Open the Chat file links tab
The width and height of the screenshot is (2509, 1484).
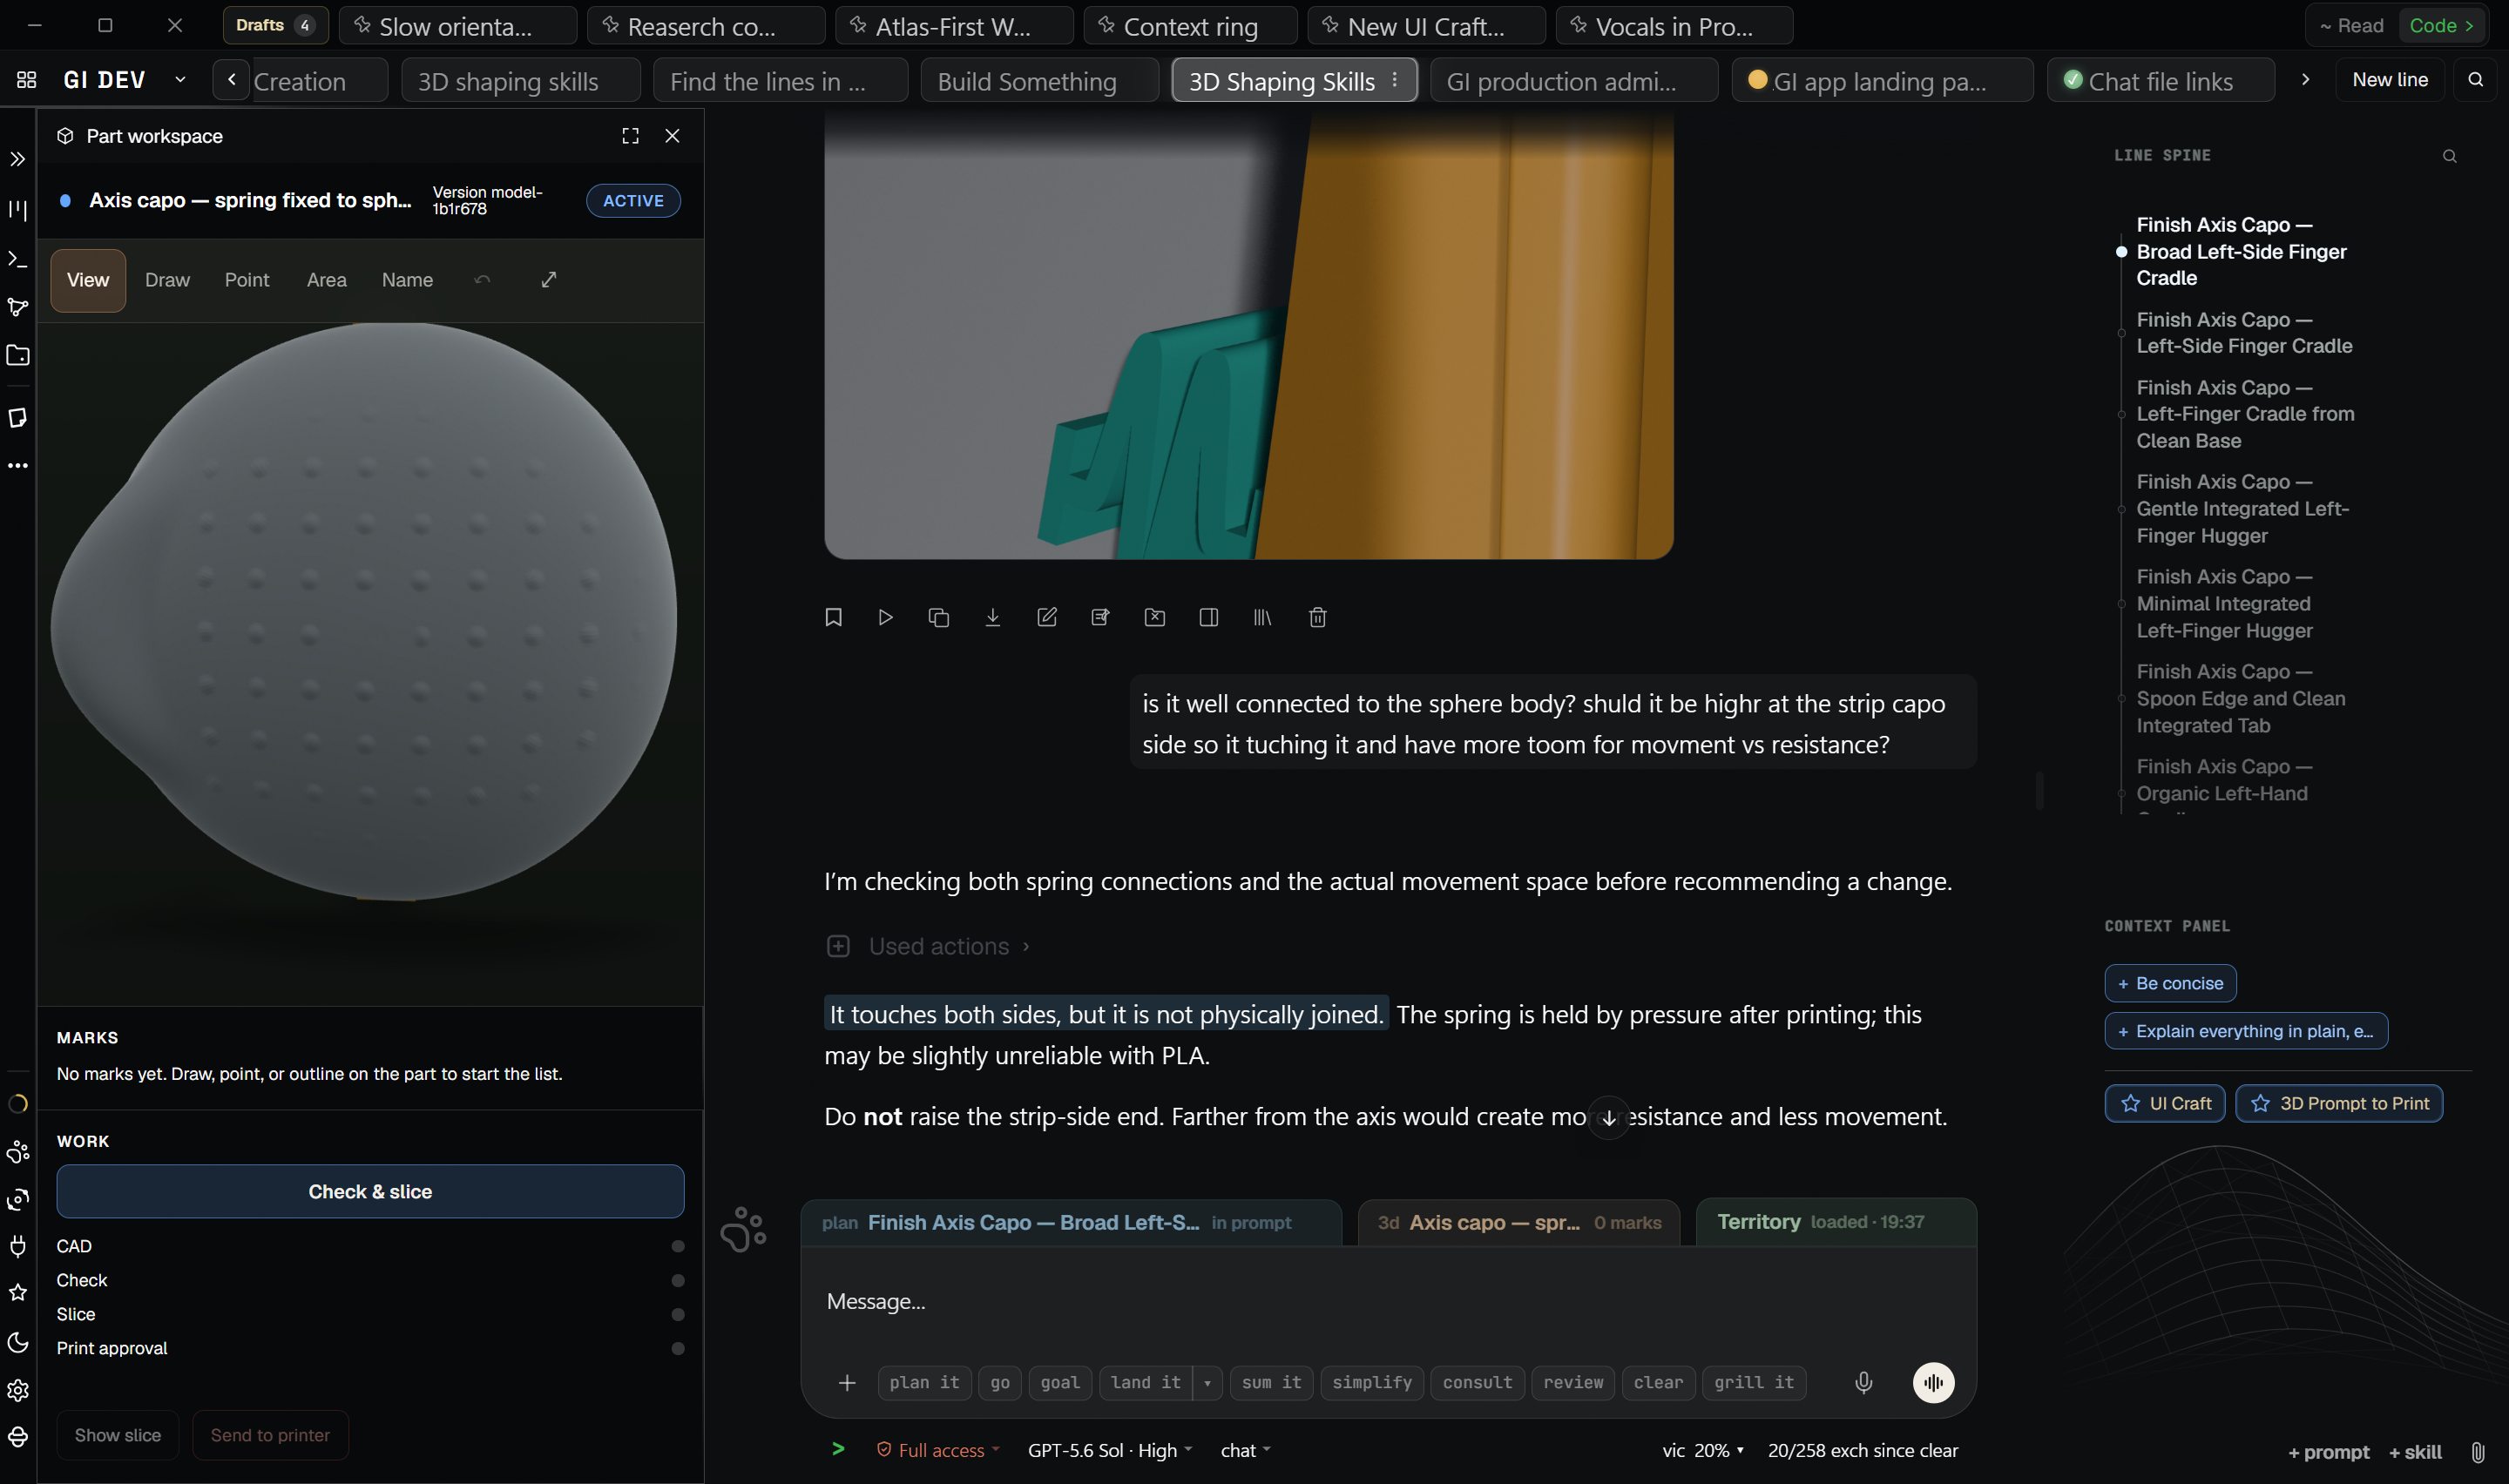[2160, 81]
